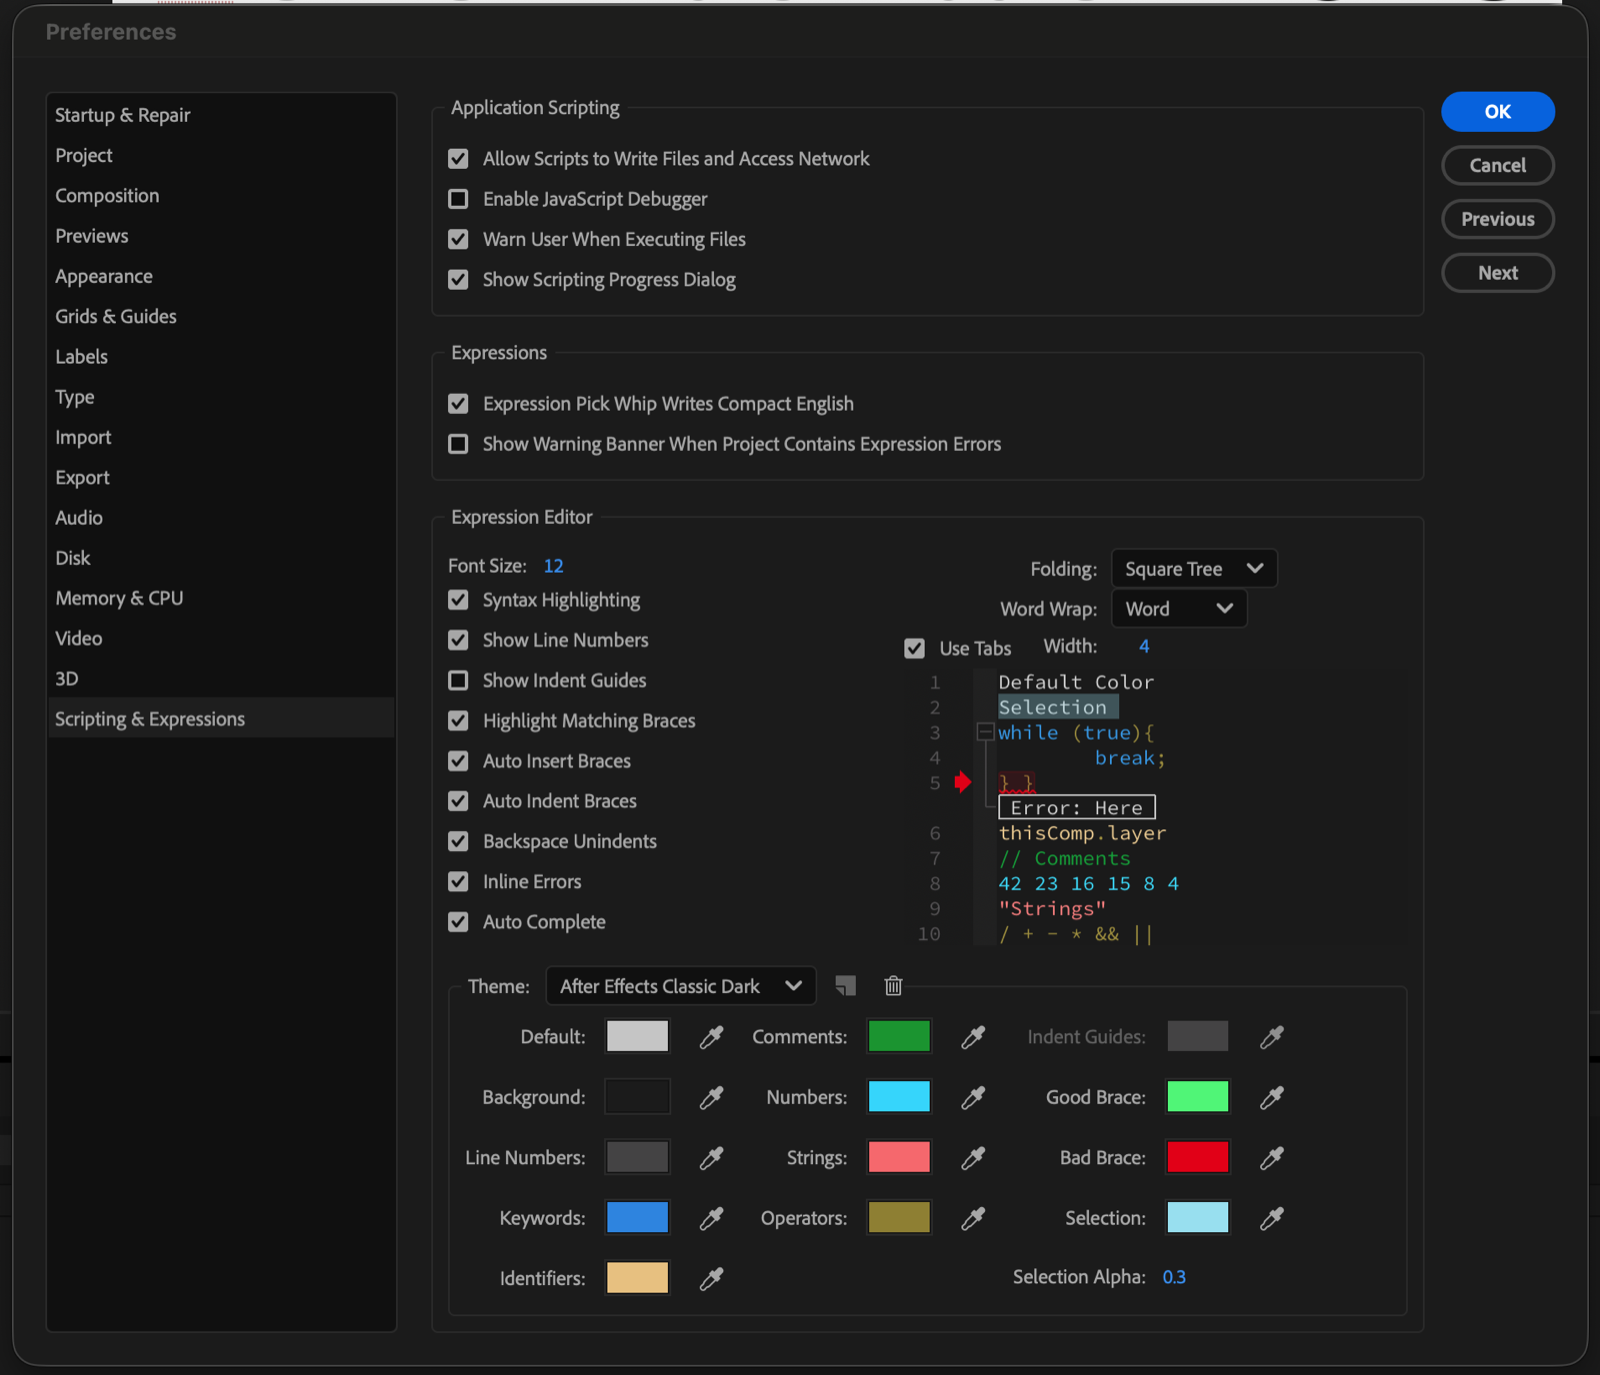
Task: Click eyedropper for Comments color
Action: 973,1037
